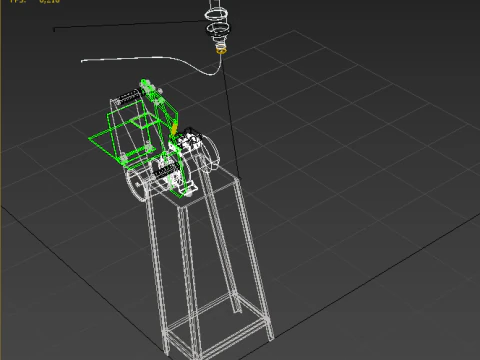Select the front right stand leg
Viewport: 480px width, 360px height.
coord(254,260)
